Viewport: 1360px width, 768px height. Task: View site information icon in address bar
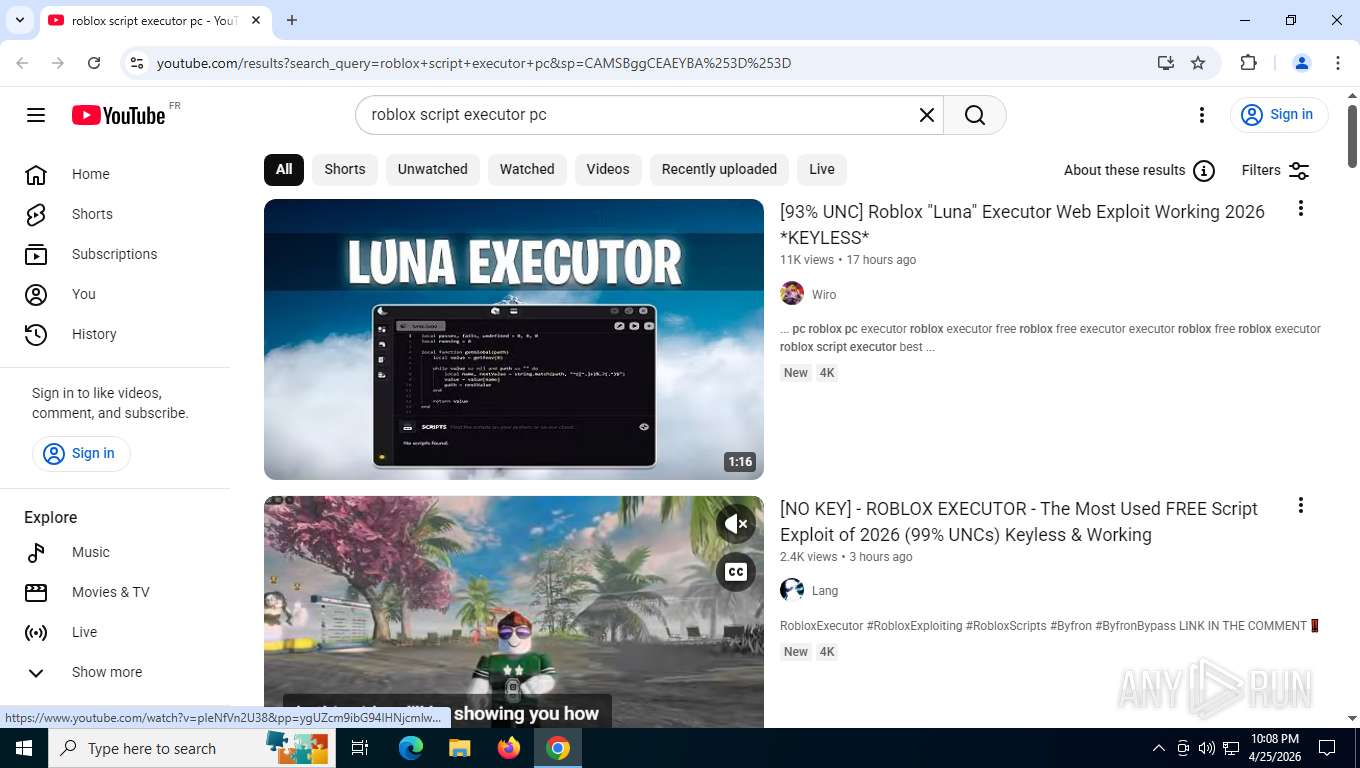[x=137, y=63]
